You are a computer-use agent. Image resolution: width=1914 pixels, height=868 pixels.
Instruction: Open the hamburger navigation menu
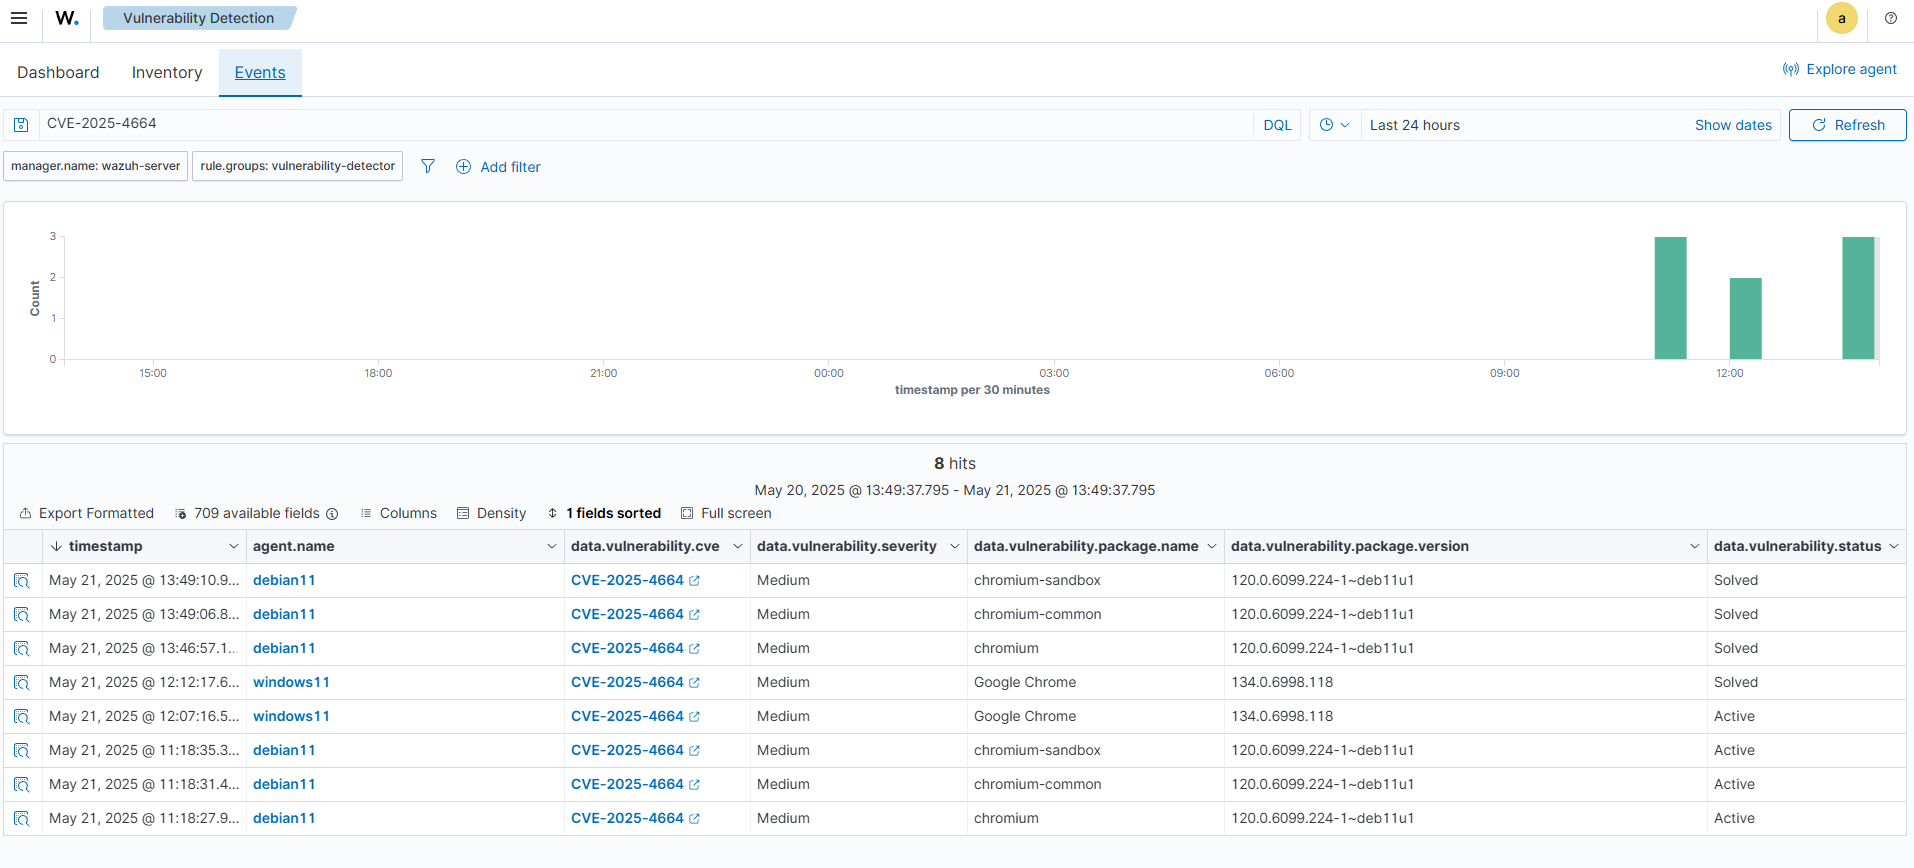tap(19, 18)
